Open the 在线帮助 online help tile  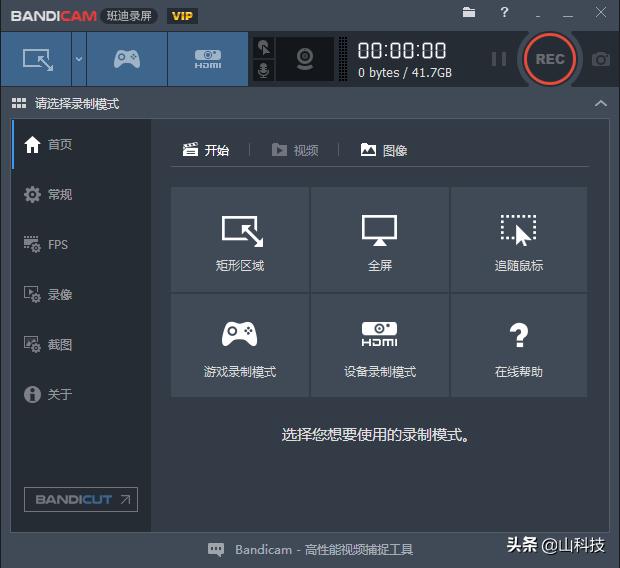pos(519,345)
